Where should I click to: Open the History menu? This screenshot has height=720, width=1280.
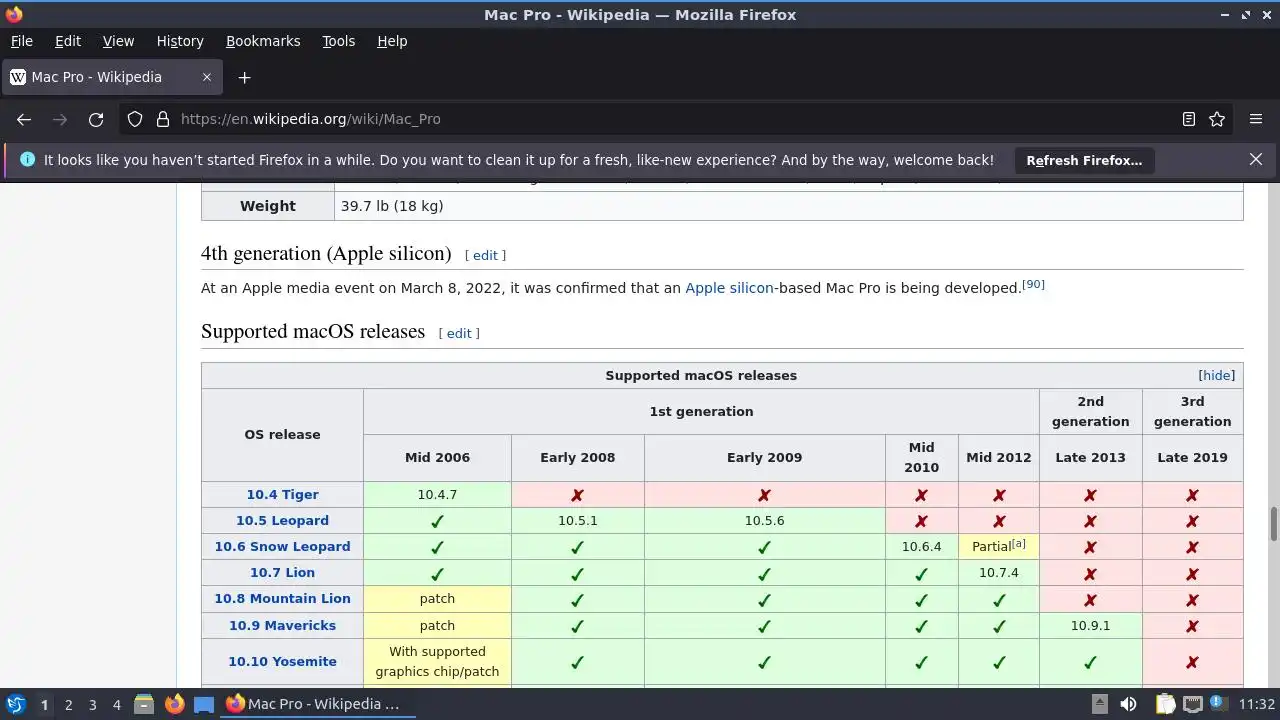(x=180, y=41)
